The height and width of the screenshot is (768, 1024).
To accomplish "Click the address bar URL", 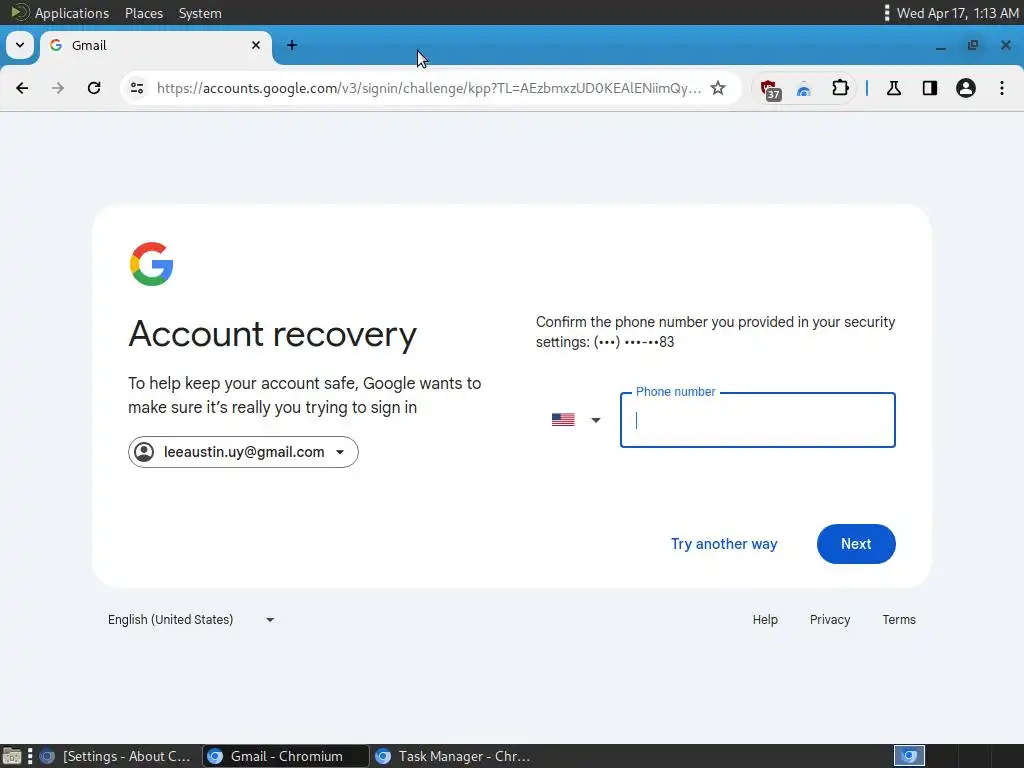I will 429,88.
